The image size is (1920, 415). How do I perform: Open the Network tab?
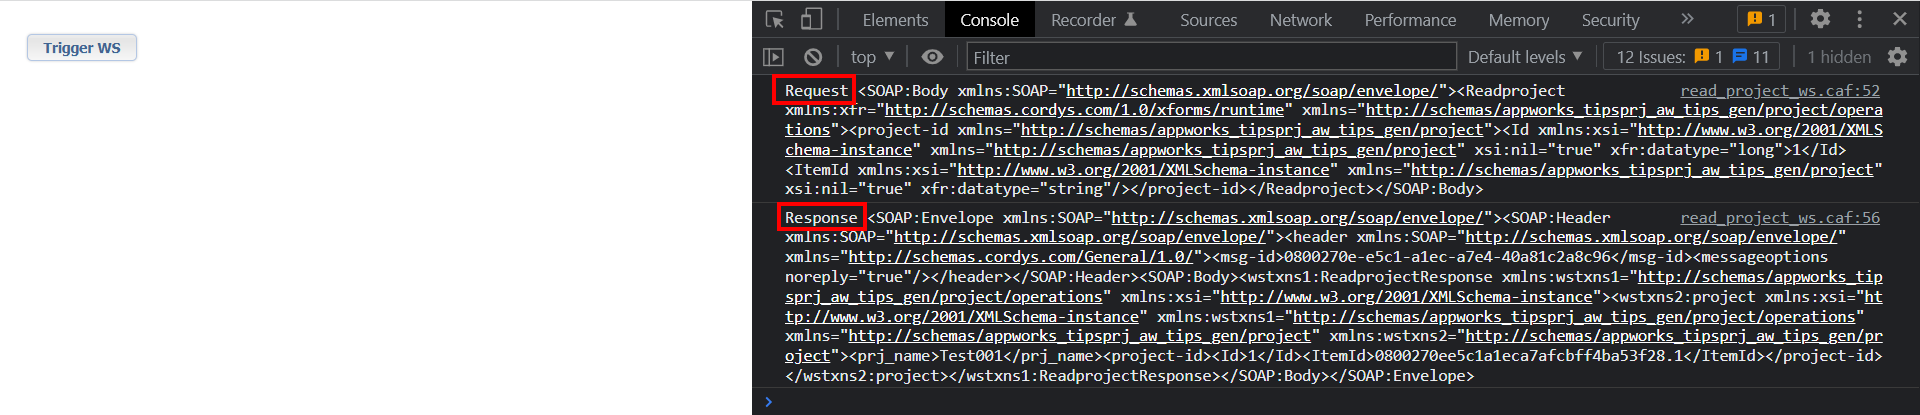click(1300, 20)
